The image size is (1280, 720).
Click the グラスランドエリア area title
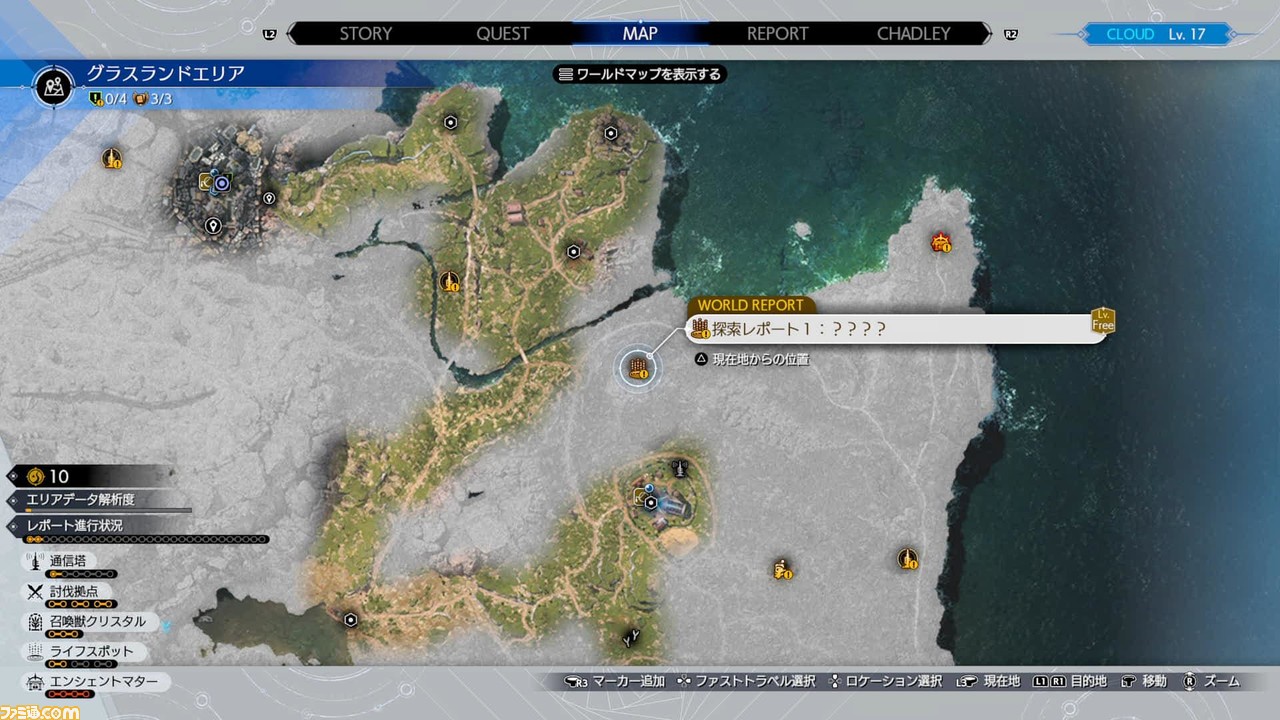[x=165, y=74]
